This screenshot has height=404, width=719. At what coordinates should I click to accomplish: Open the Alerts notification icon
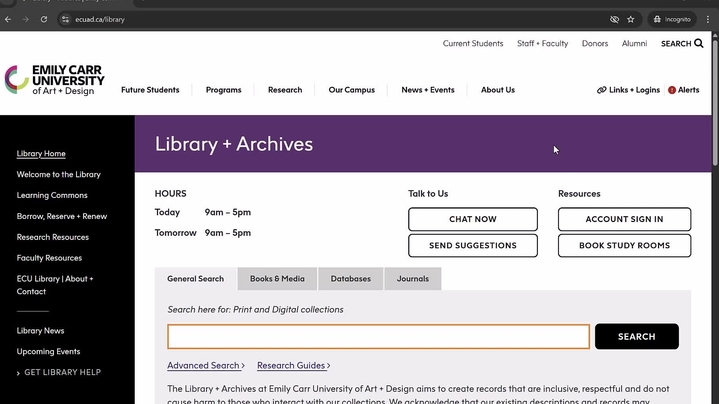(672, 90)
